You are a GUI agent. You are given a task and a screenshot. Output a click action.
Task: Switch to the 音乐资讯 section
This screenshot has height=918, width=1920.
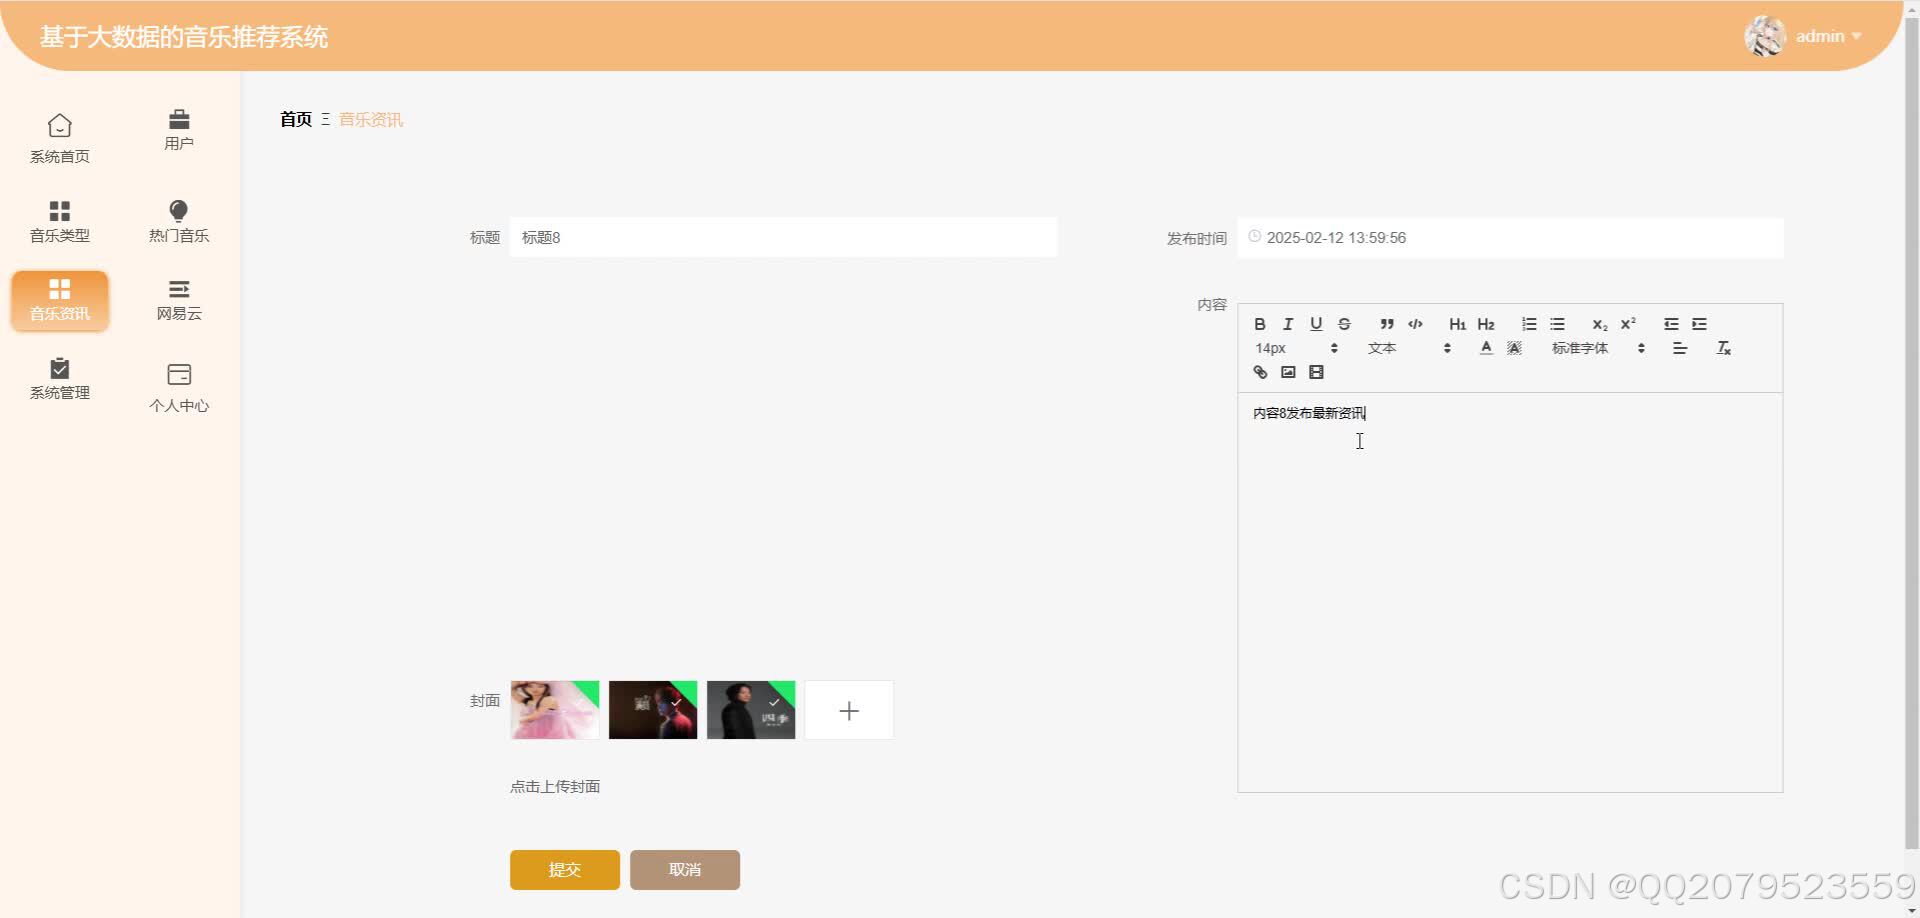[x=59, y=300]
